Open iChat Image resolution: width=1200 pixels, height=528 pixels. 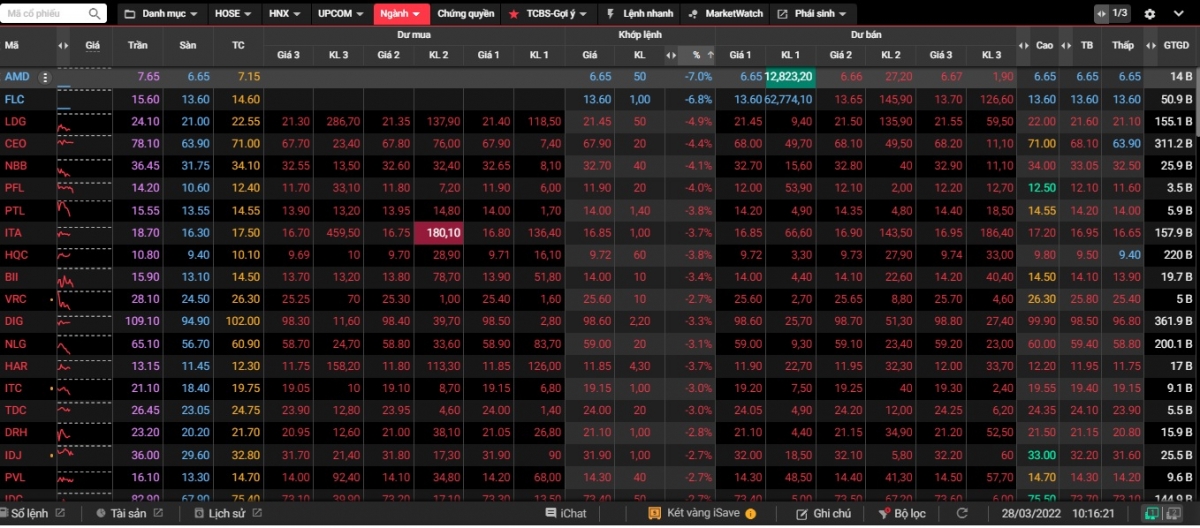pos(566,513)
